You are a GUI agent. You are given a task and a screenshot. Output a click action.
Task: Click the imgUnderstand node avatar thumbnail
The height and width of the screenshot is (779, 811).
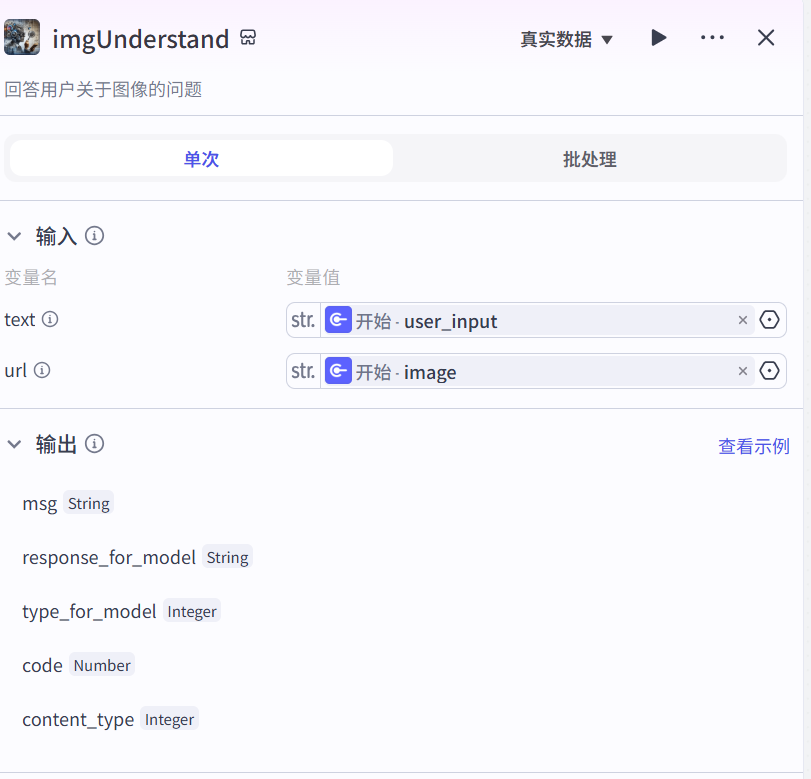coord(22,38)
